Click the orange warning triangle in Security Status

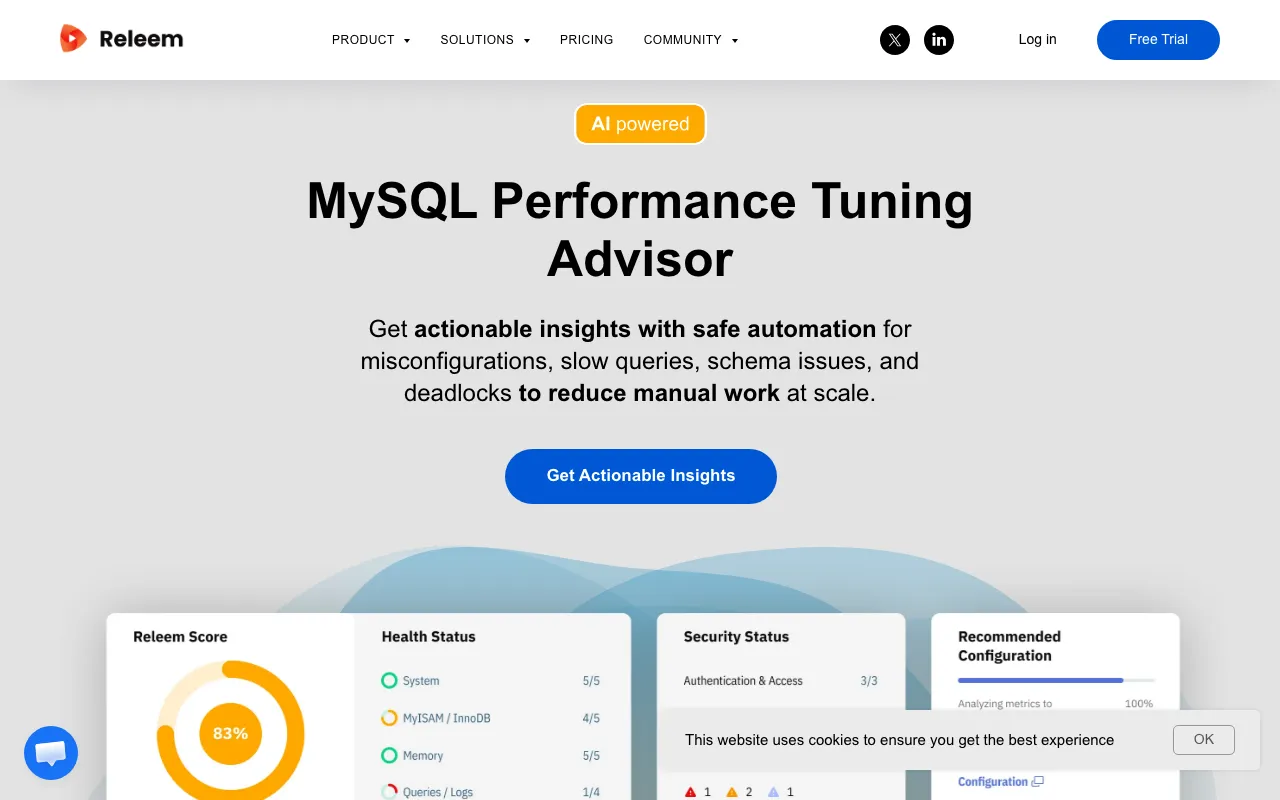coord(732,792)
